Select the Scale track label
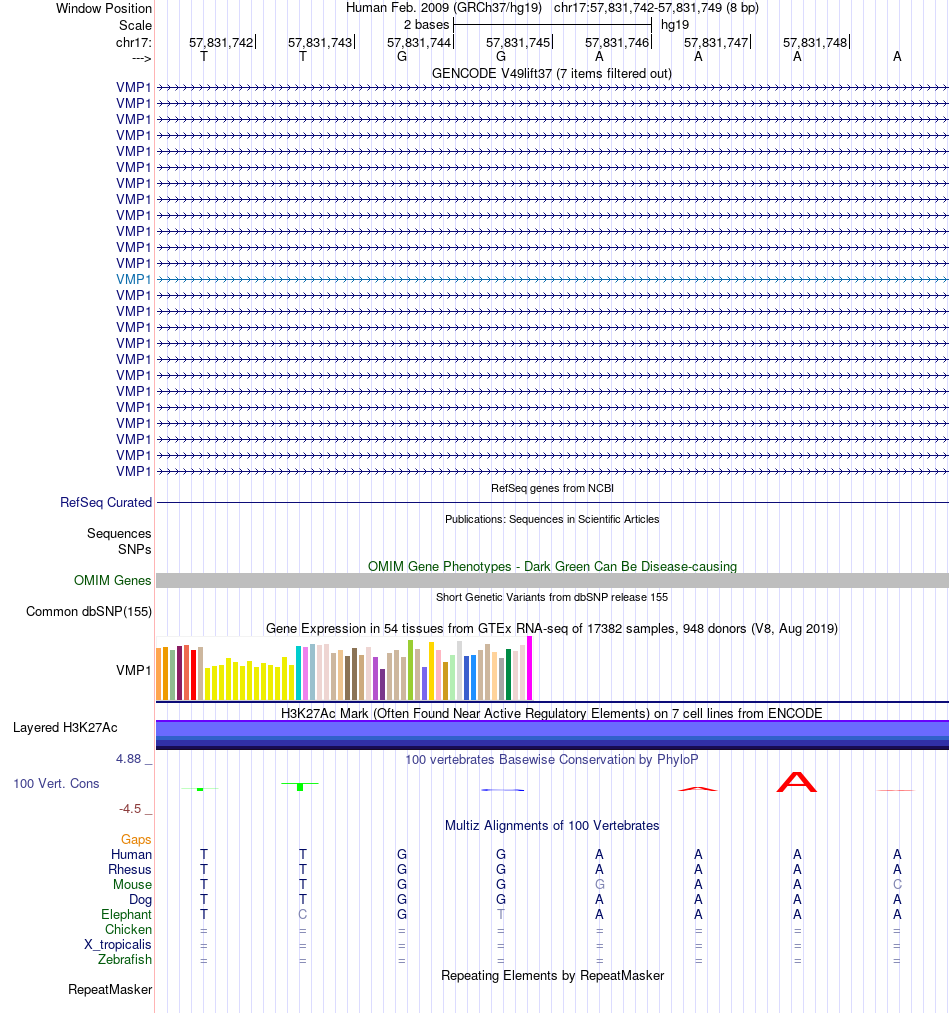 tap(135, 25)
